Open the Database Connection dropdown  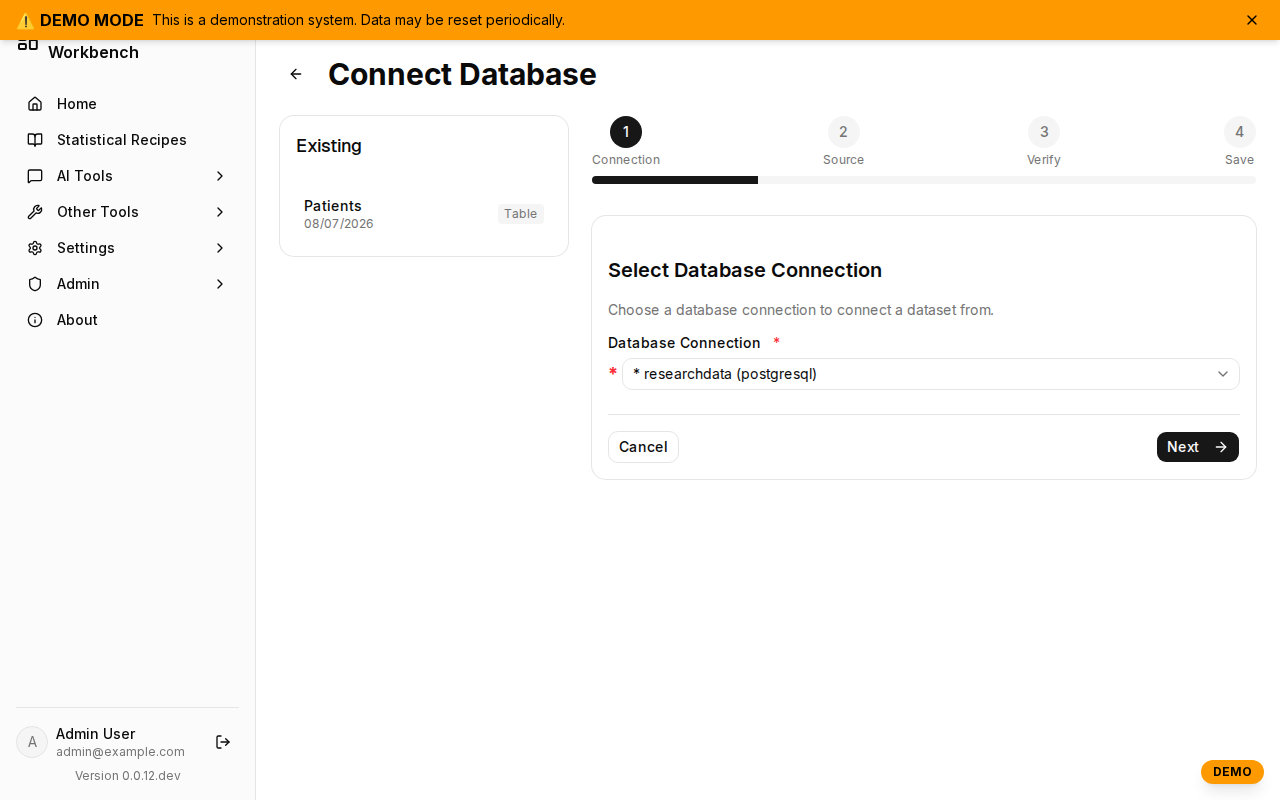[931, 374]
